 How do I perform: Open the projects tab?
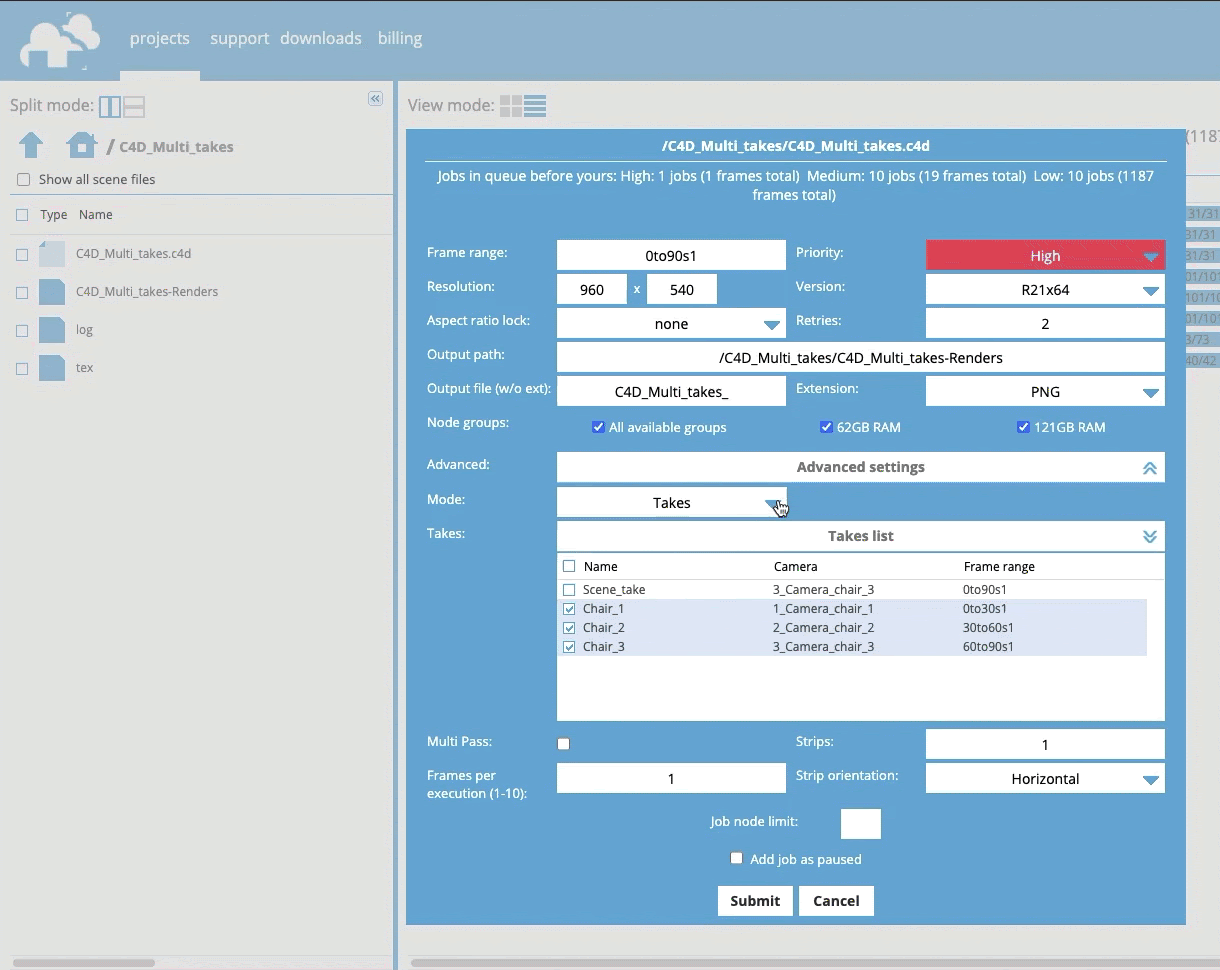(159, 38)
